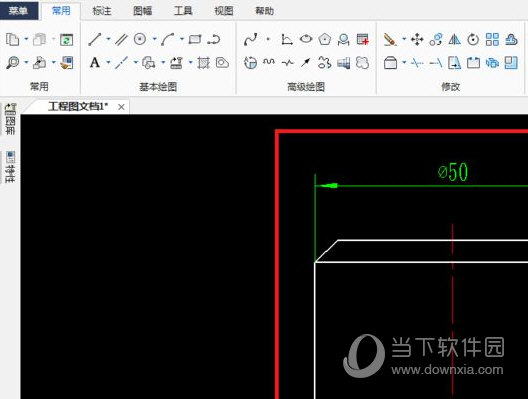Select the Rectangle drawing tool
This screenshot has width=528, height=399.
click(x=195, y=39)
